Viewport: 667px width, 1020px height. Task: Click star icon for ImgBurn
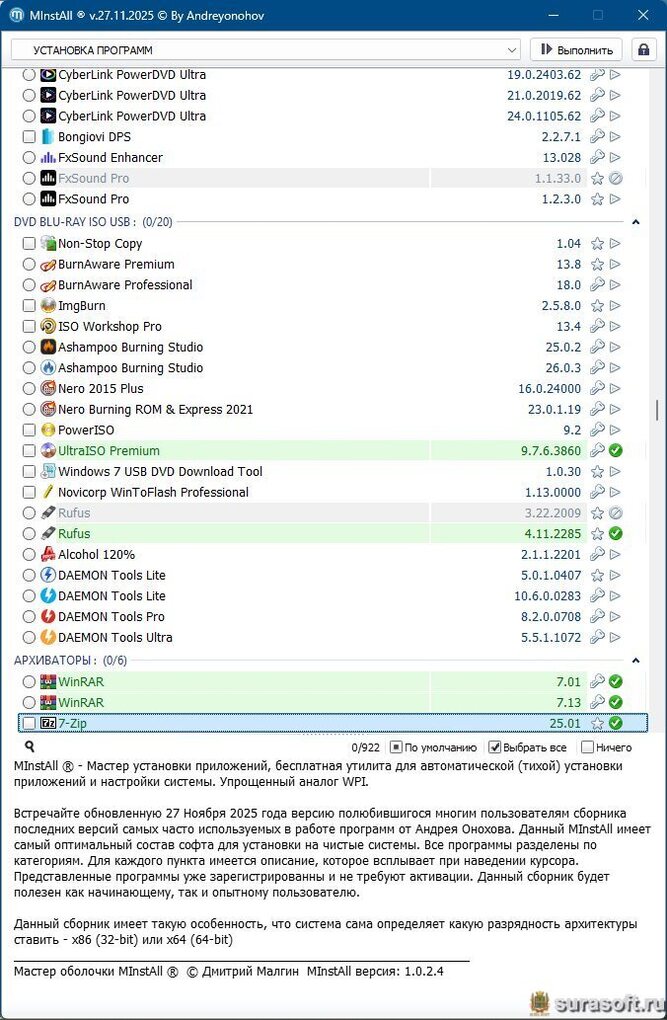tap(597, 306)
